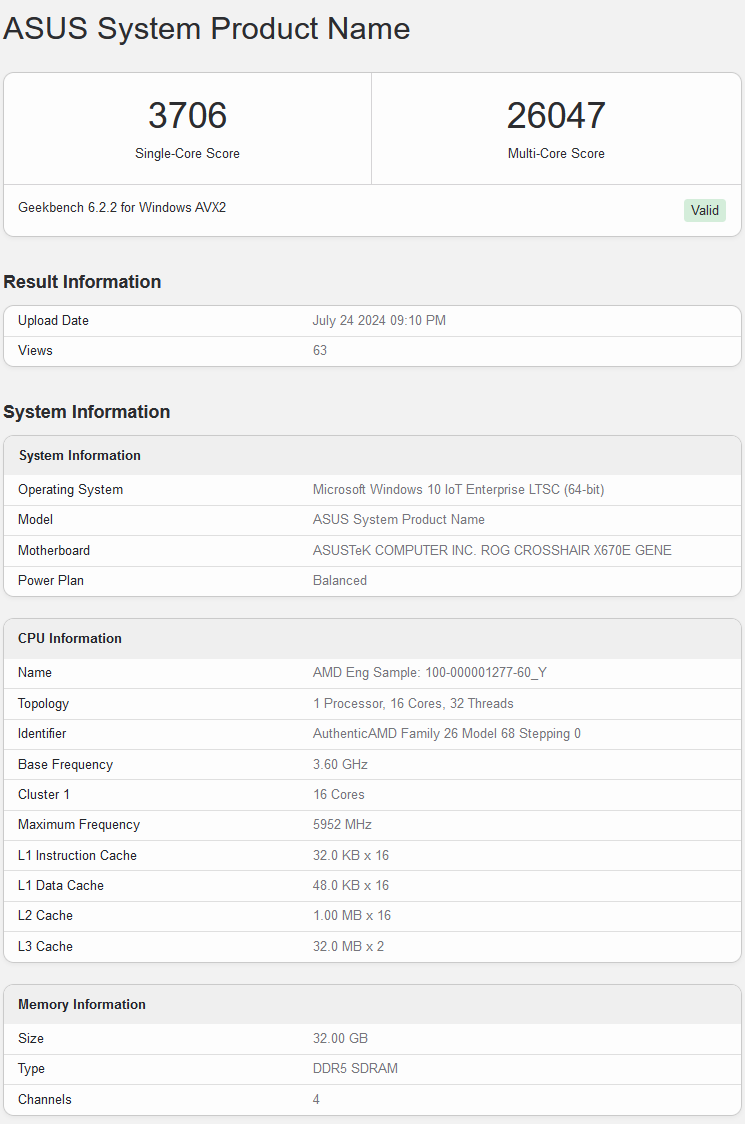Image resolution: width=745 pixels, height=1124 pixels.
Task: Select the Microsoft Windows 10 IoT Enterprise value
Action: click(x=458, y=490)
